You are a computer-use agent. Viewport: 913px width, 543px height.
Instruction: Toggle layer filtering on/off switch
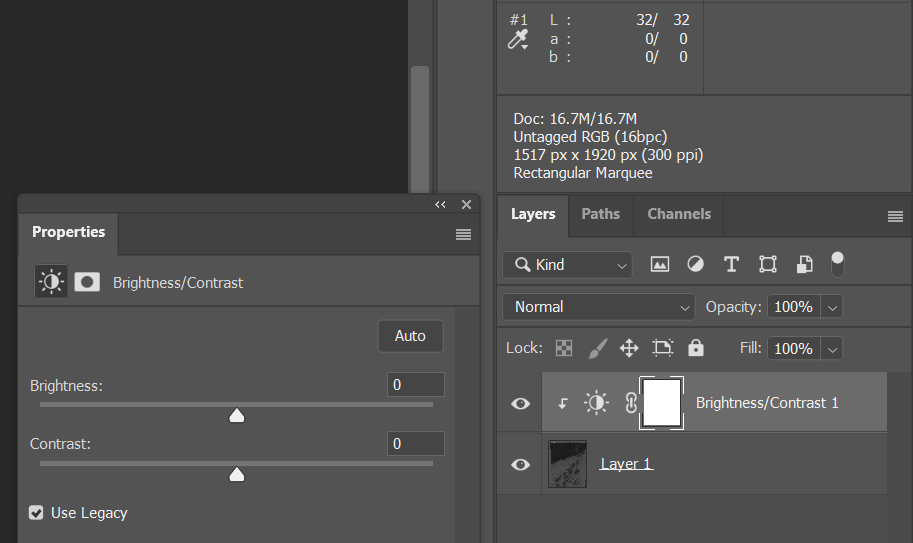(x=837, y=264)
